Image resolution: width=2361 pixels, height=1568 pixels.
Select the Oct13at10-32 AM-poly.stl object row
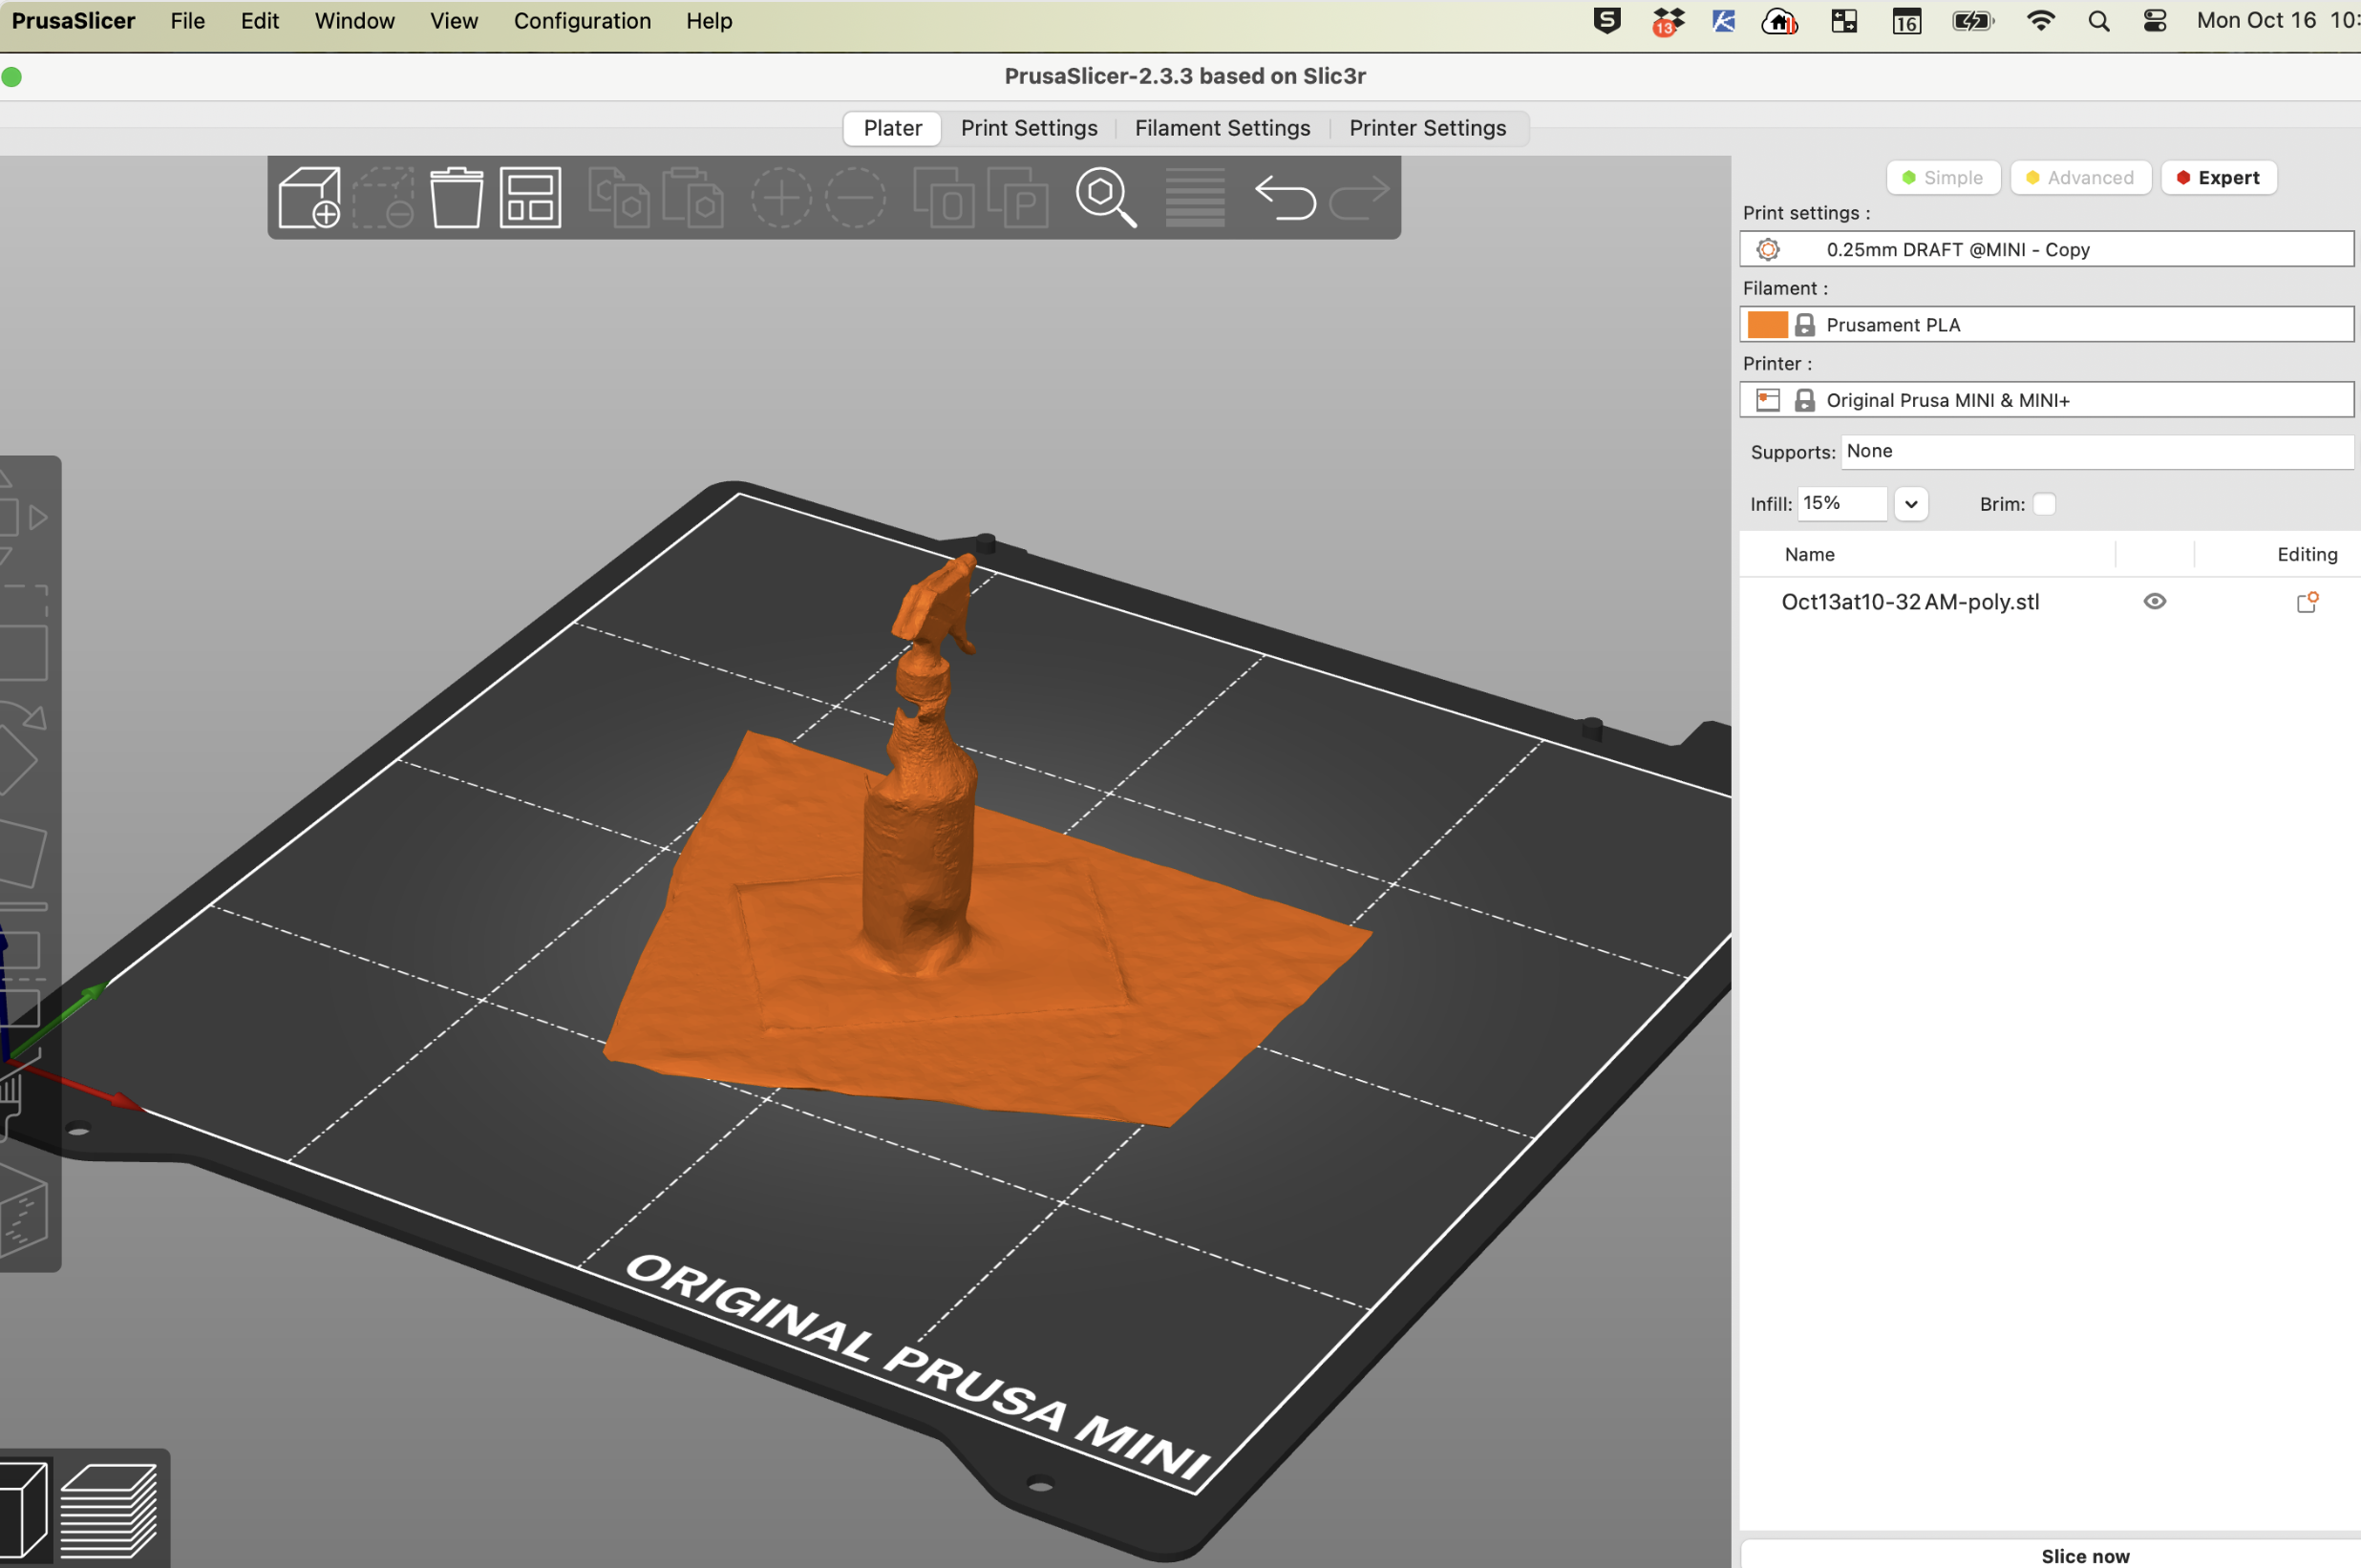(2050, 602)
